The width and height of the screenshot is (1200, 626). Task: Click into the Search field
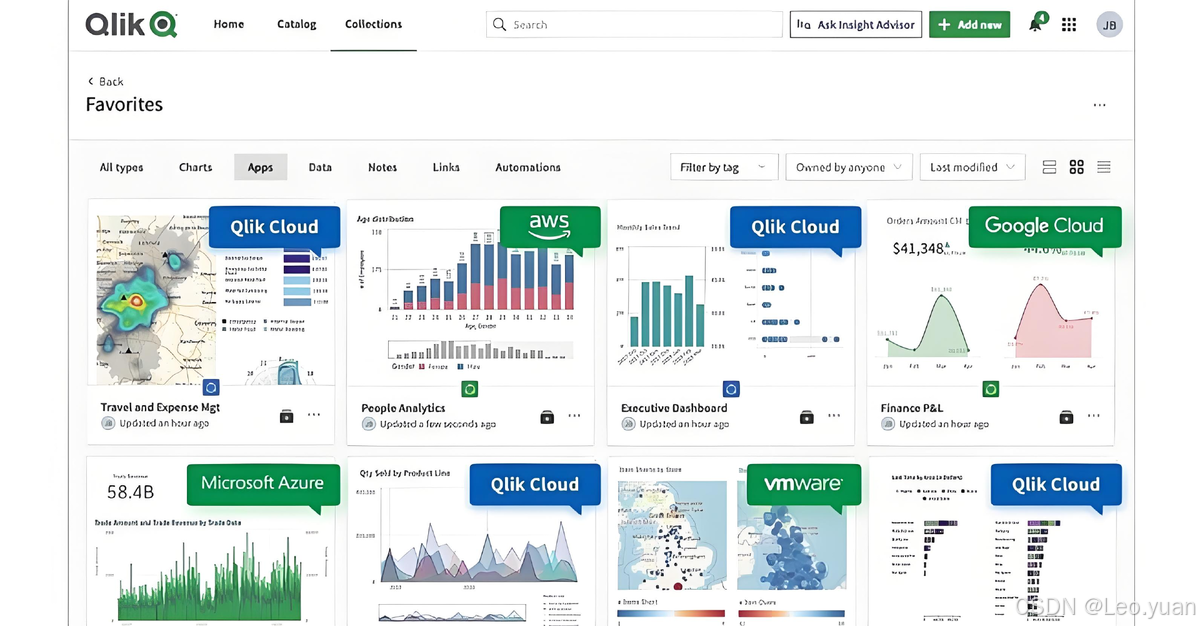point(634,25)
